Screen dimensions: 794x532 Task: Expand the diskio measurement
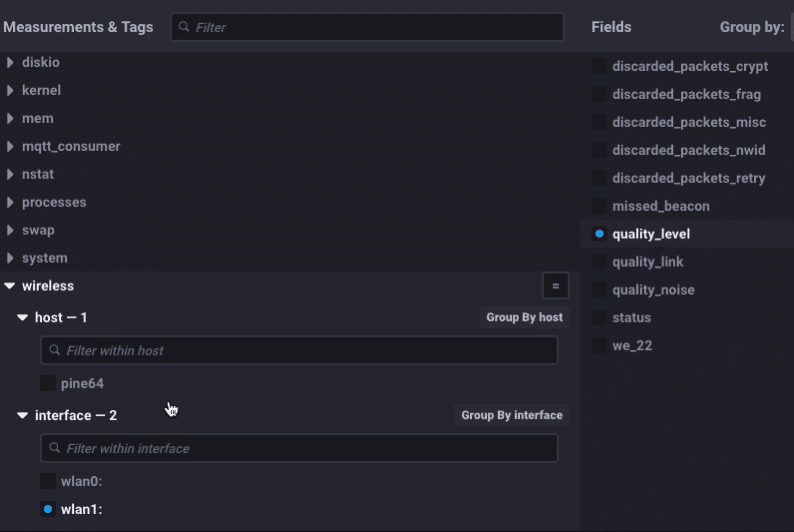click(x=10, y=62)
